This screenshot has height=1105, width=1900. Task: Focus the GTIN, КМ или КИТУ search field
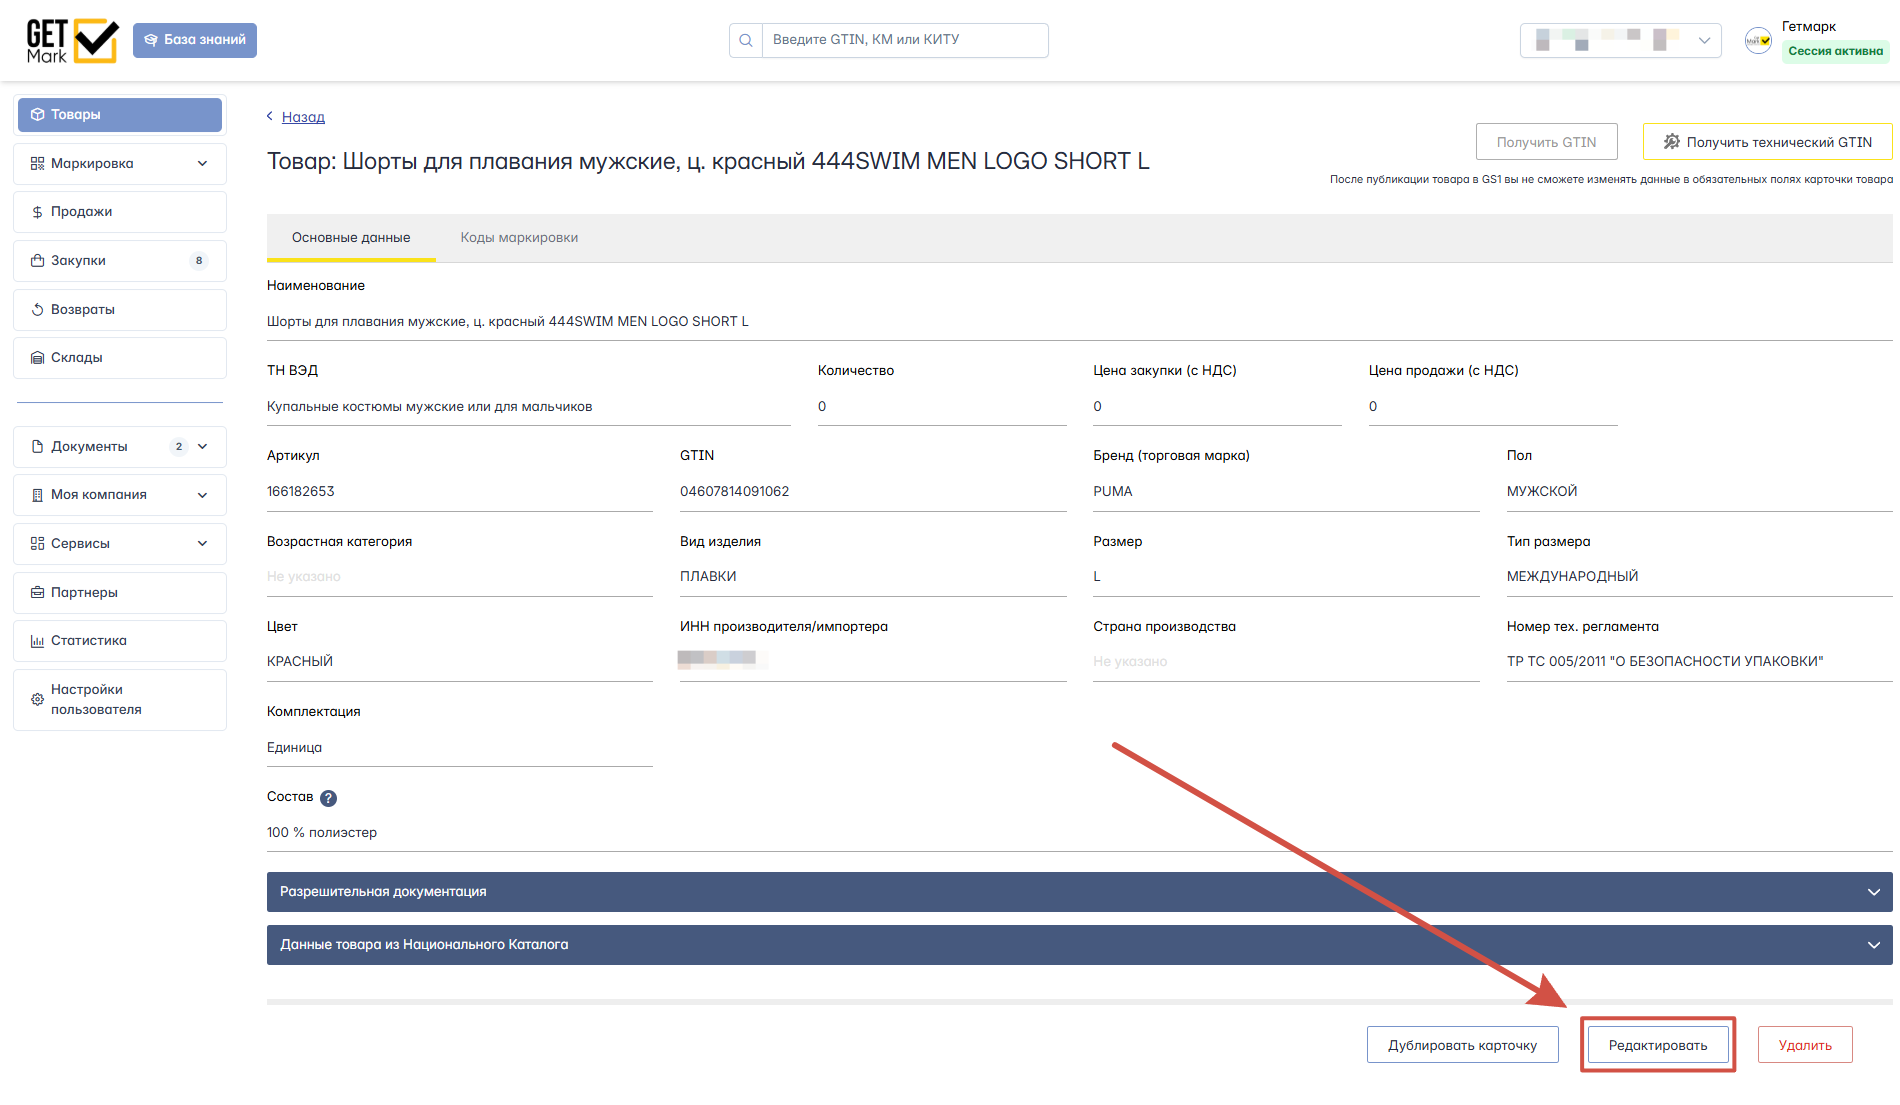905,40
